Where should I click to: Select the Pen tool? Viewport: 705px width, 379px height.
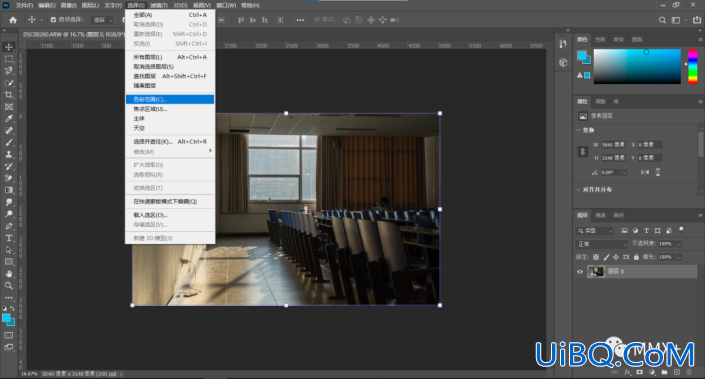click(x=9, y=226)
